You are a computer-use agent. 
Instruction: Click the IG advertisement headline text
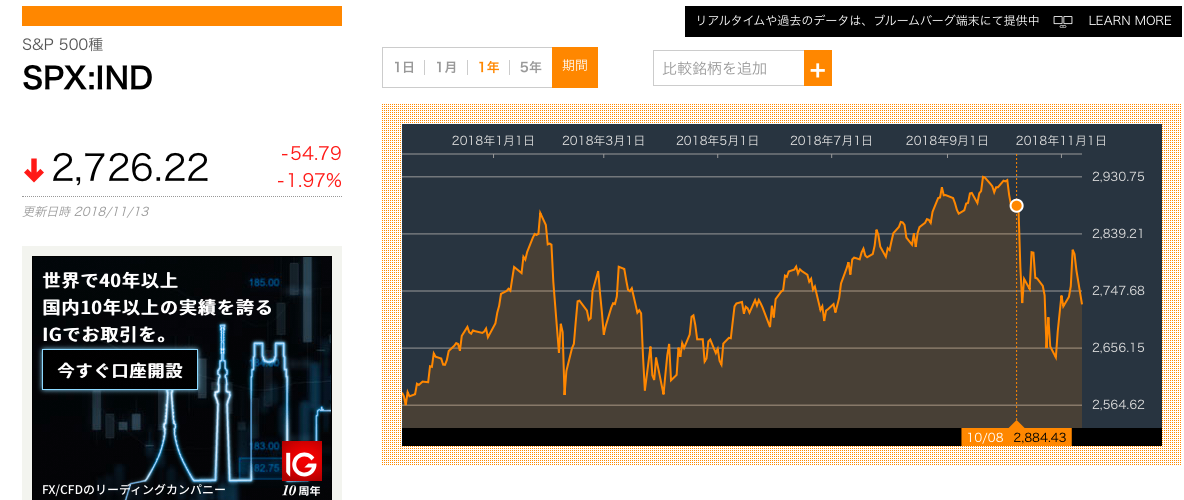click(157, 307)
